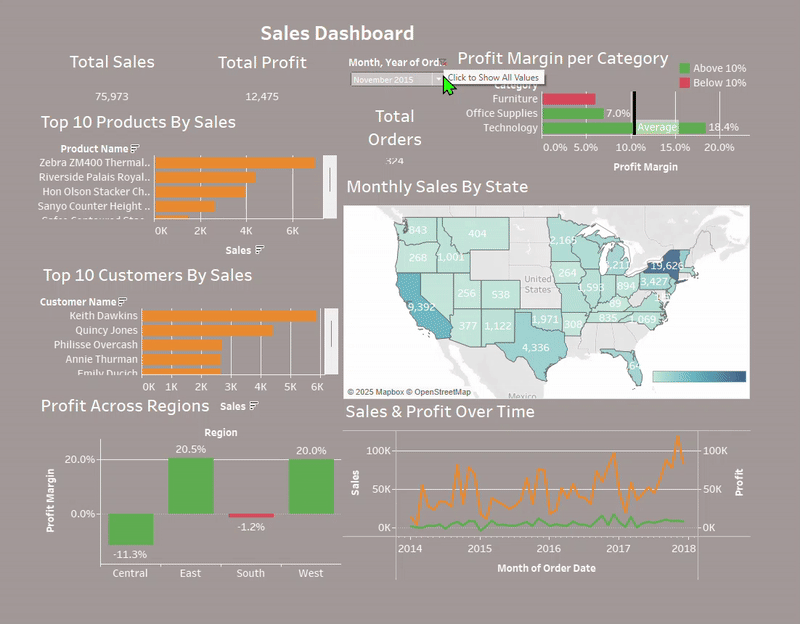The width and height of the screenshot is (800, 624).
Task: Click the map state labeled 264
Action: [x=567, y=273]
